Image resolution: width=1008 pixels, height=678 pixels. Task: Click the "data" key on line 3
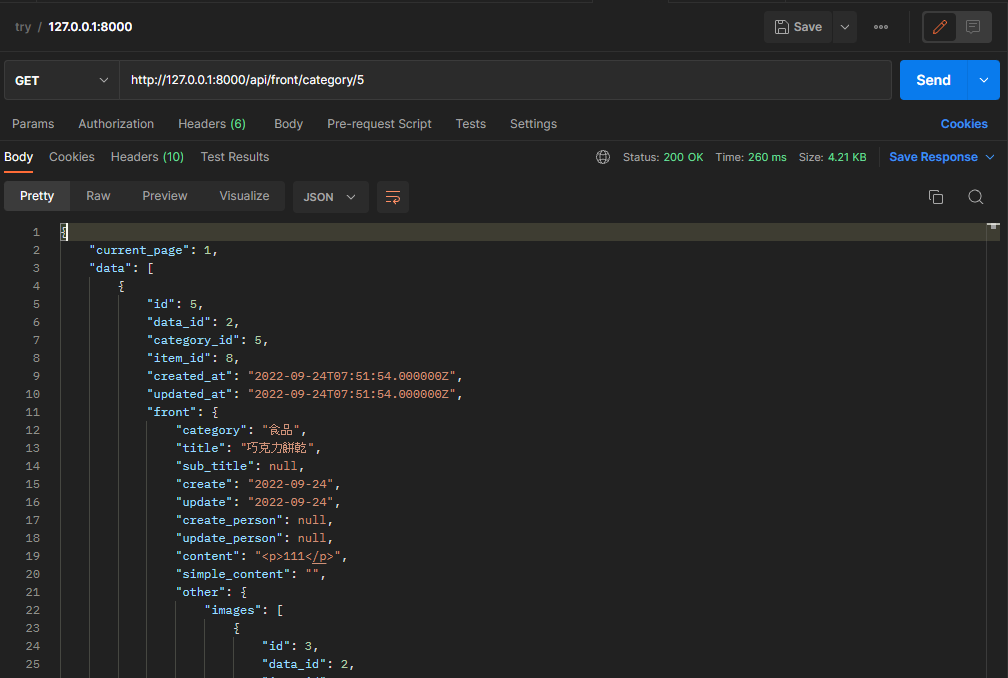pos(110,268)
